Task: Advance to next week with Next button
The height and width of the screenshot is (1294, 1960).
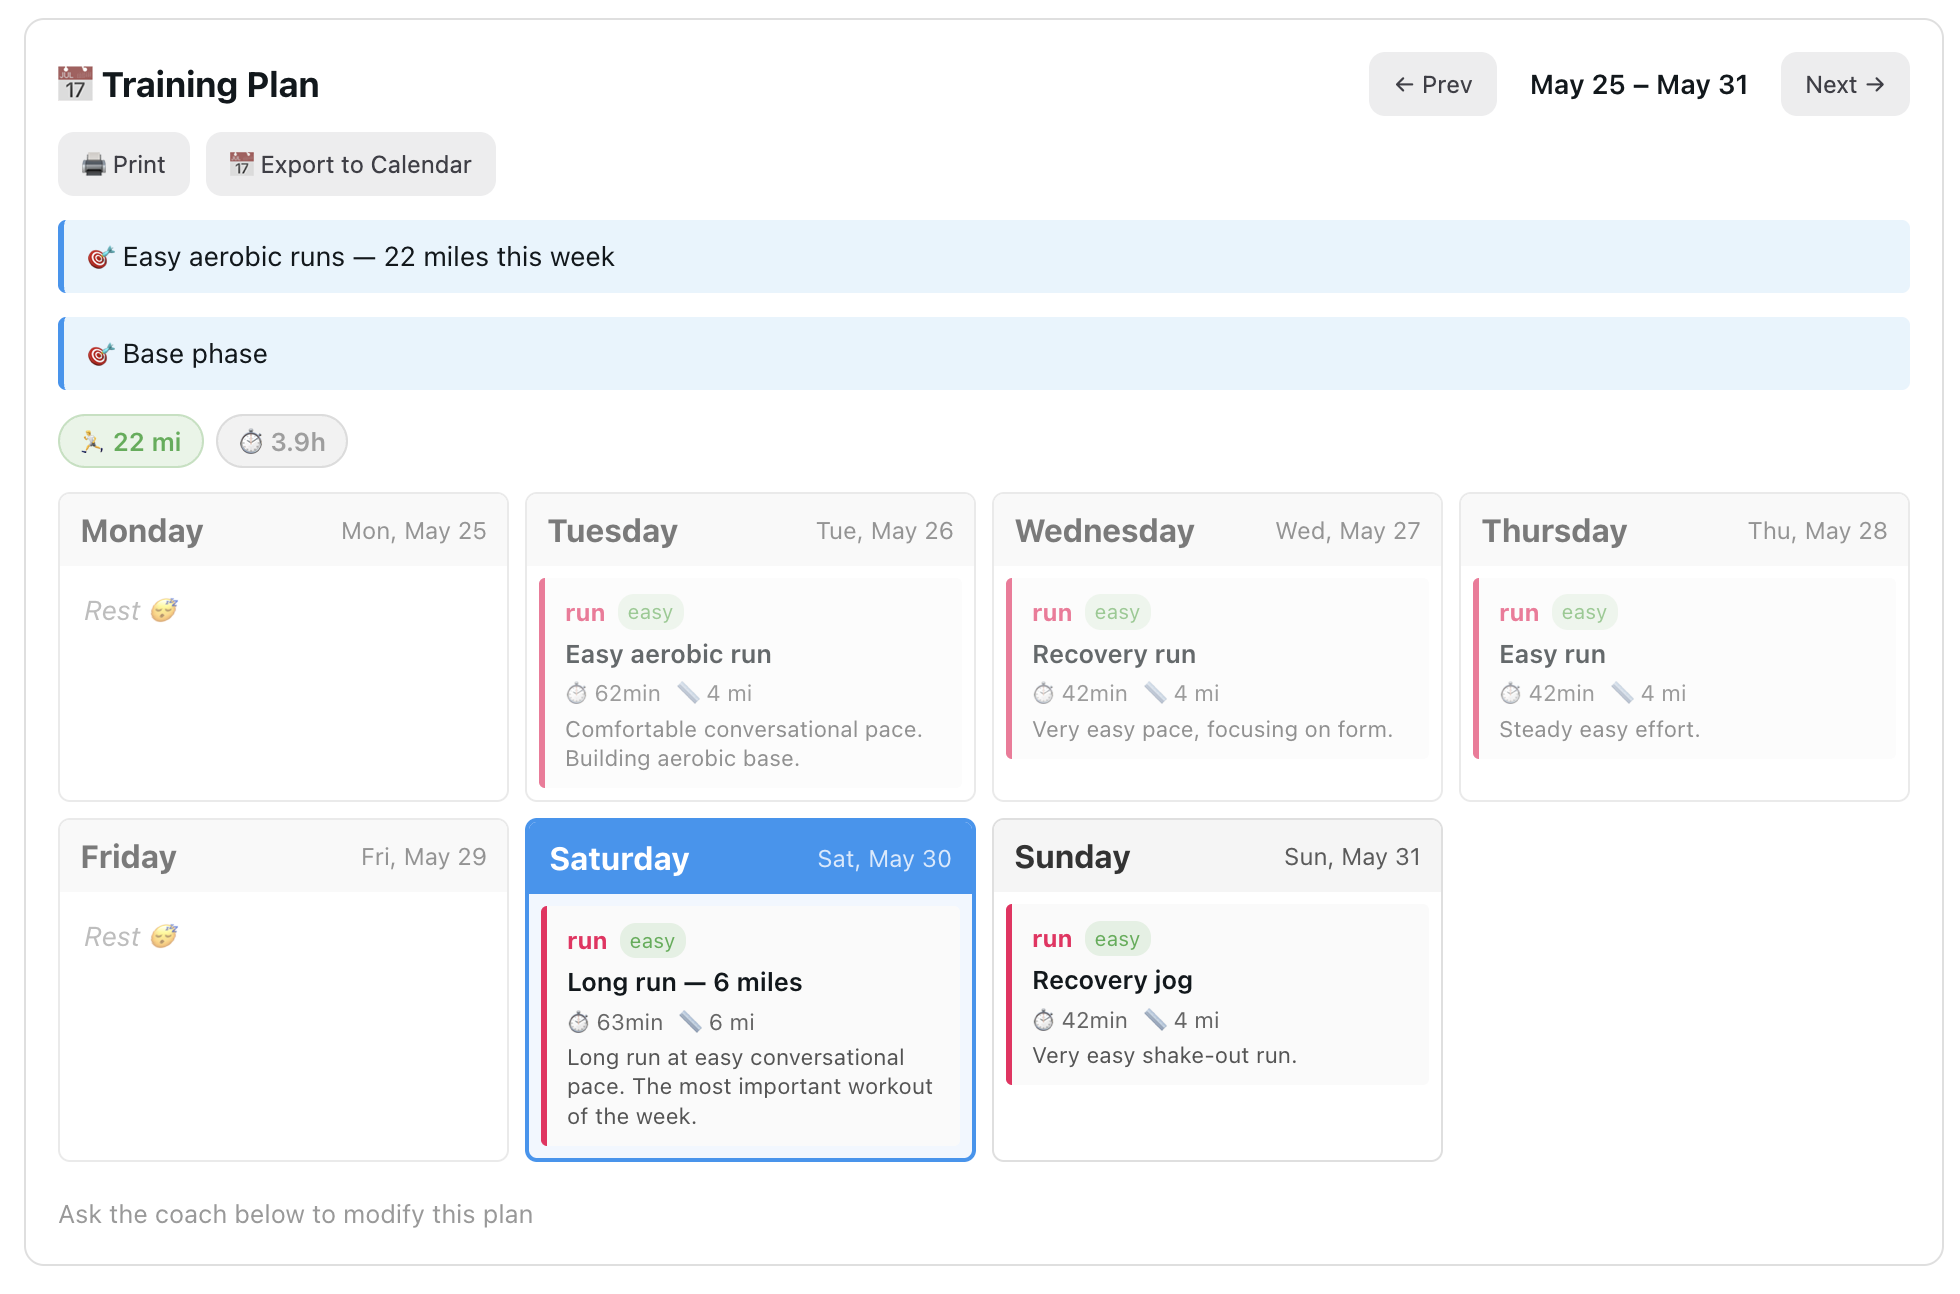Action: pos(1844,84)
